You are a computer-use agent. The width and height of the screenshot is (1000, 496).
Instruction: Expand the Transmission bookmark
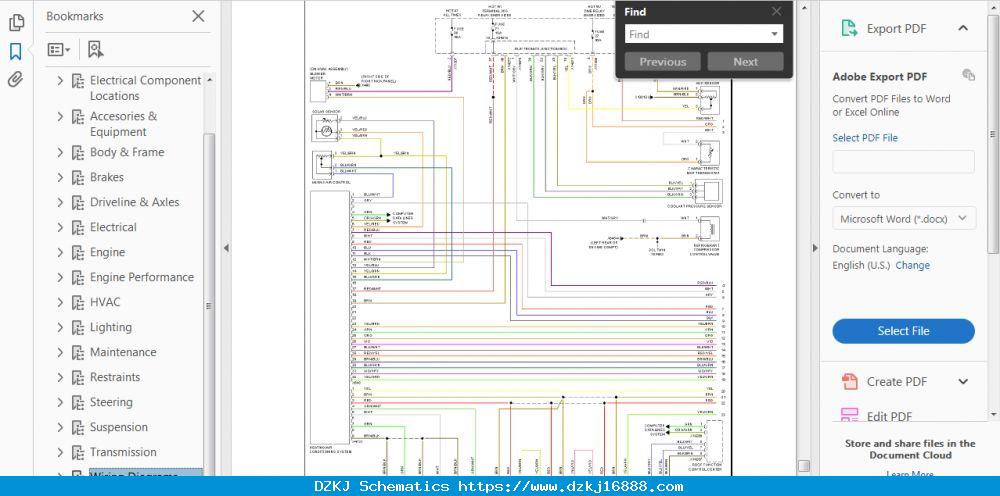(x=60, y=452)
